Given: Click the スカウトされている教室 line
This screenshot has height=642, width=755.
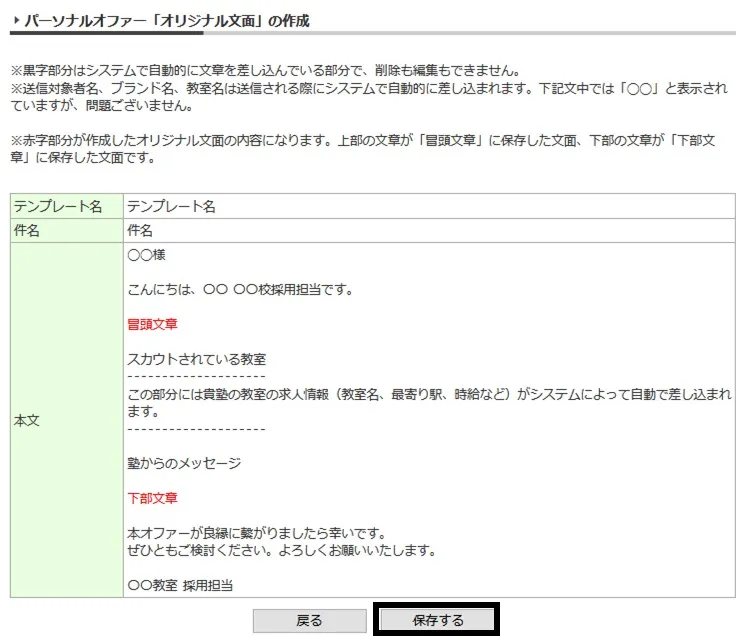Looking at the screenshot, I should click(x=196, y=359).
